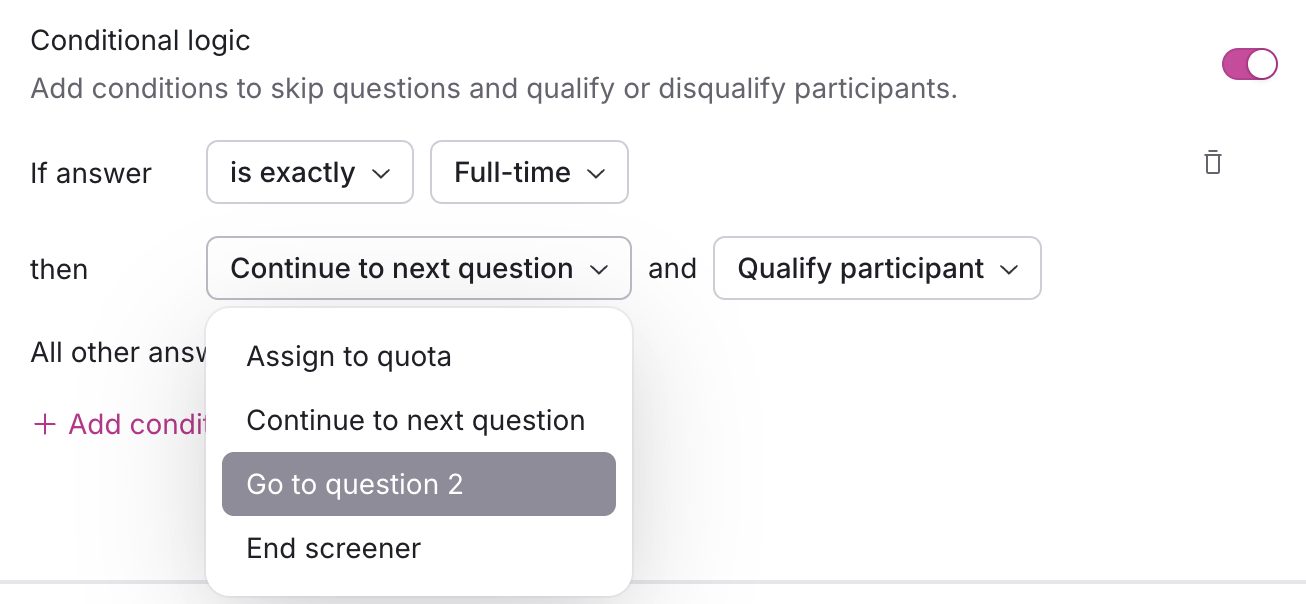Viewport: 1306px width, 604px height.
Task: Click the chevron in the "then" action box
Action: pyautogui.click(x=599, y=269)
